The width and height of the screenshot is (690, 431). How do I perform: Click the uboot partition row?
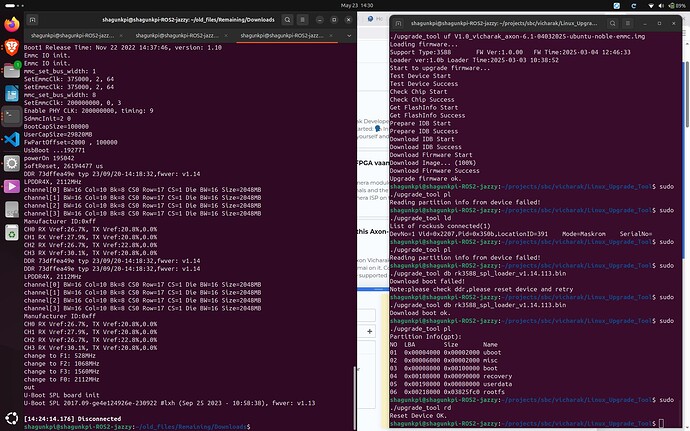tap(445, 352)
